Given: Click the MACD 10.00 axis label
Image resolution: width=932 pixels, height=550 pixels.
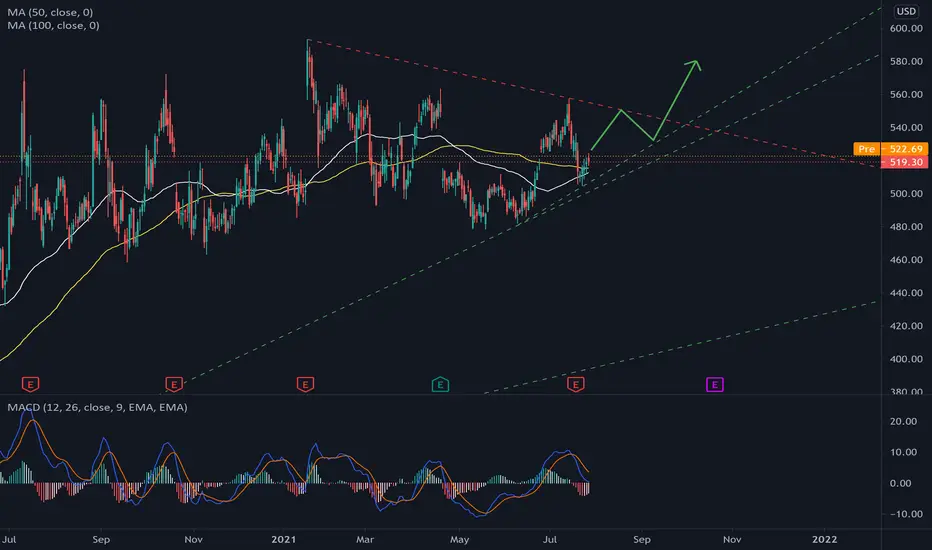Looking at the screenshot, I should tap(903, 452).
